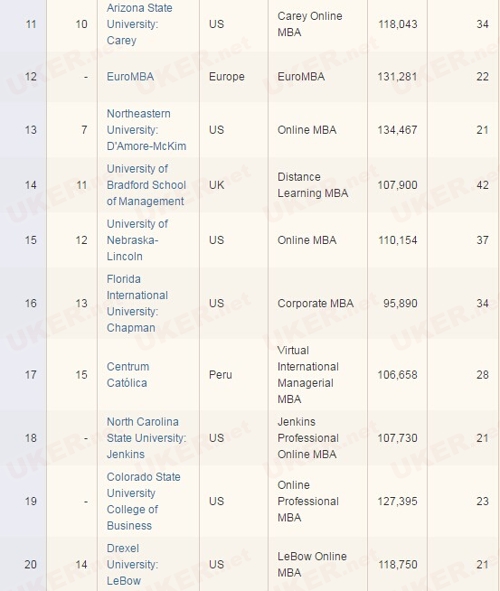Click the LeBow Online MBA programme cell
500x591 pixels.
[x=312, y=564]
